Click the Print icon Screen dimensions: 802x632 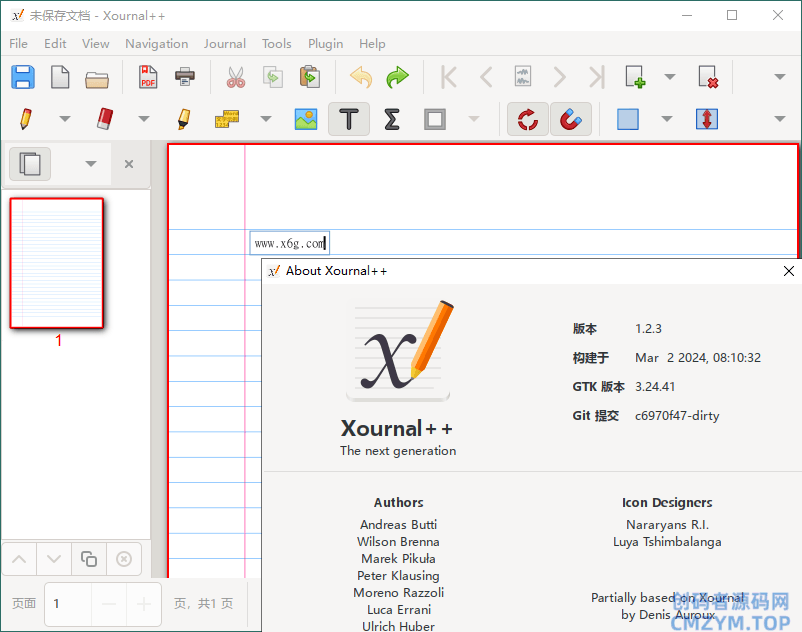point(185,77)
